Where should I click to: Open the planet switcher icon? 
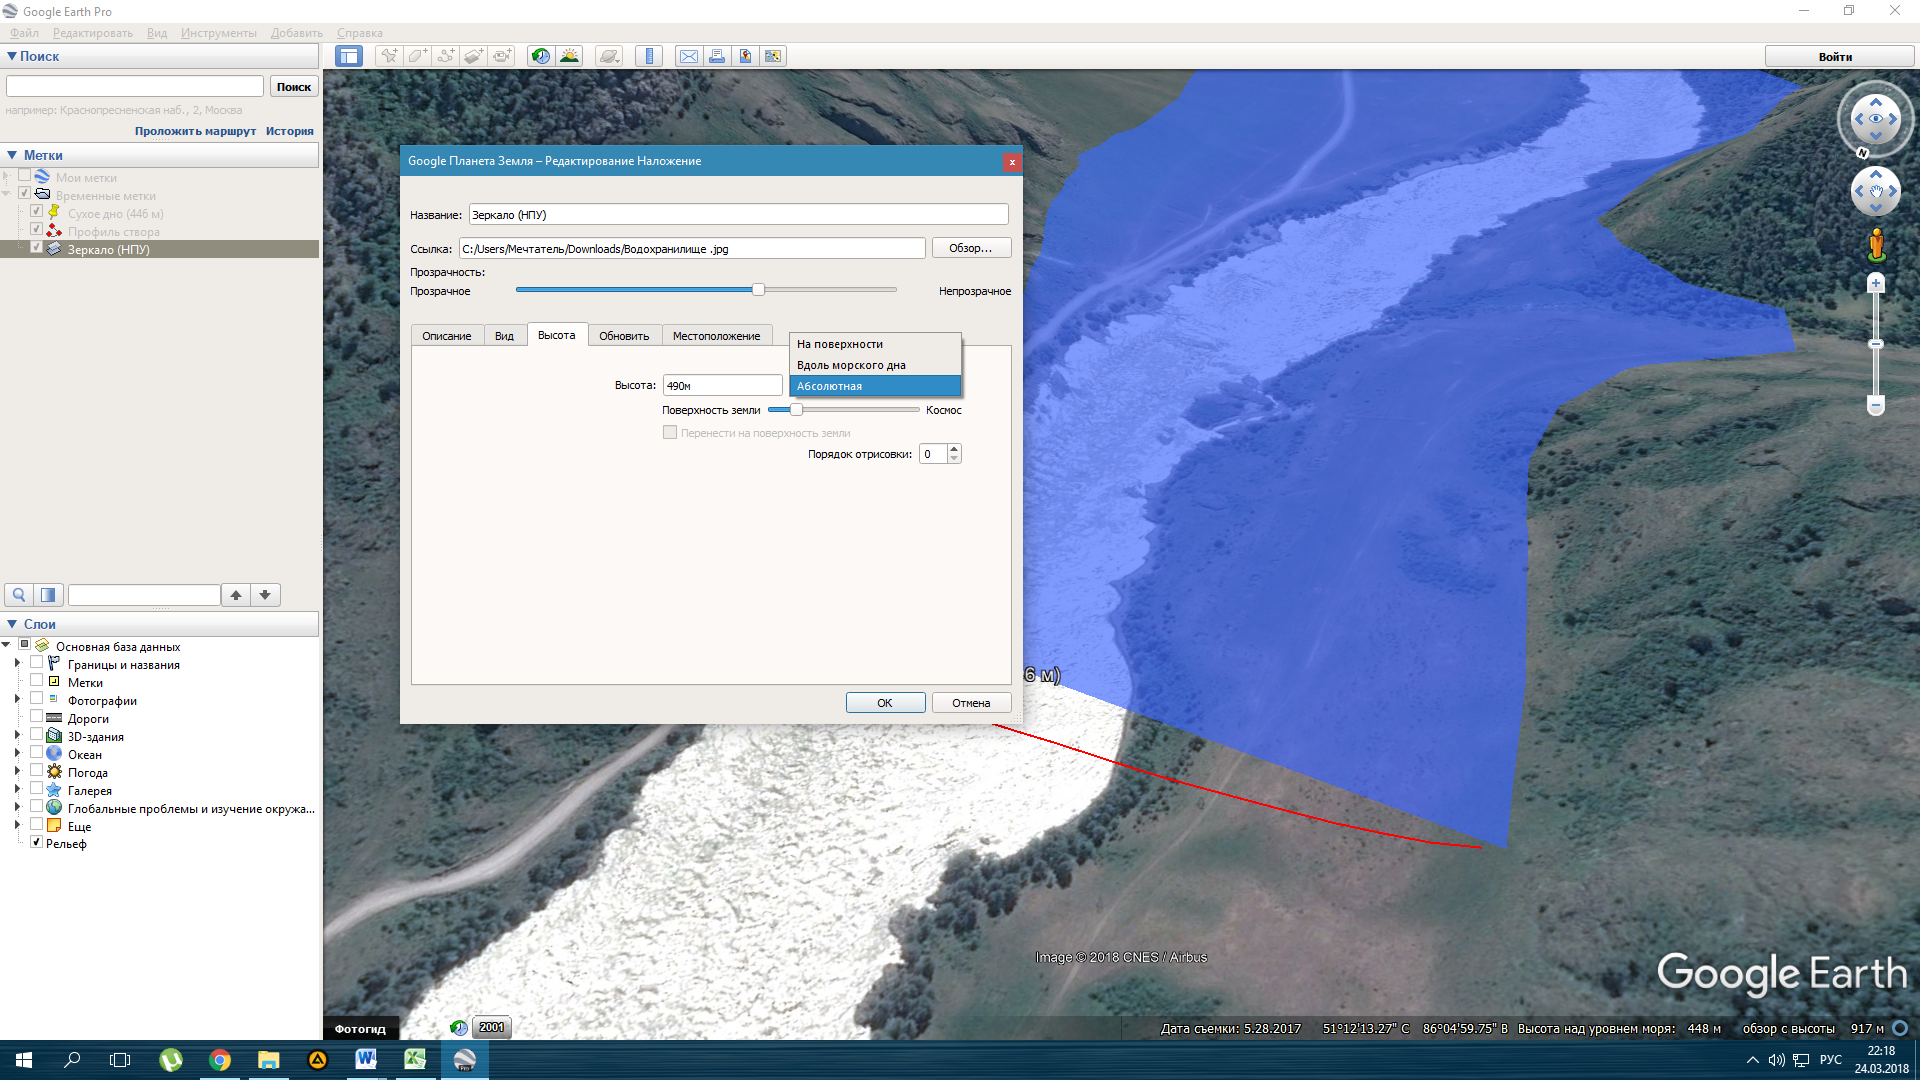coord(609,56)
